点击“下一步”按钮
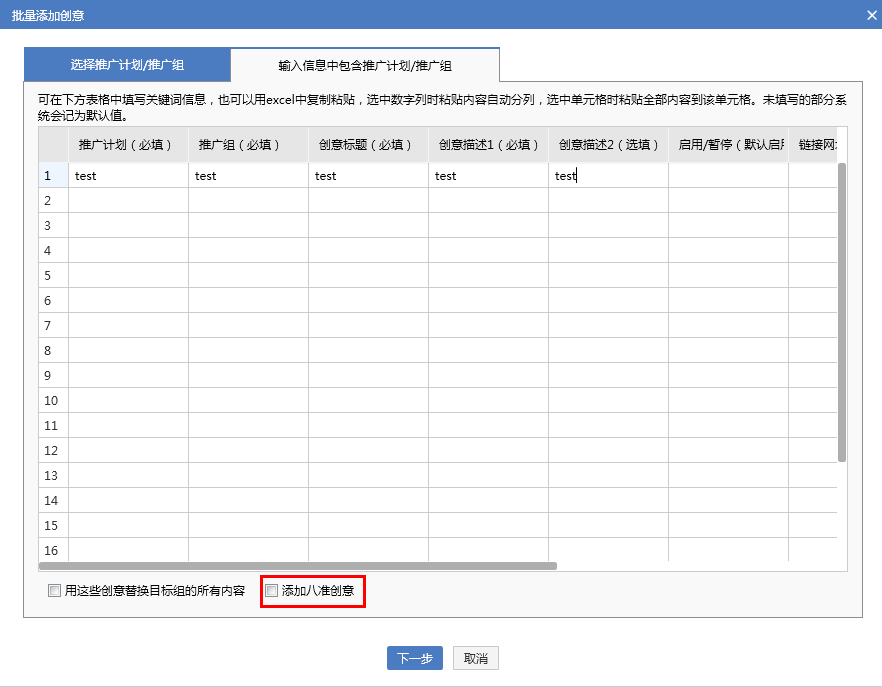The height and width of the screenshot is (687, 882). (x=414, y=658)
